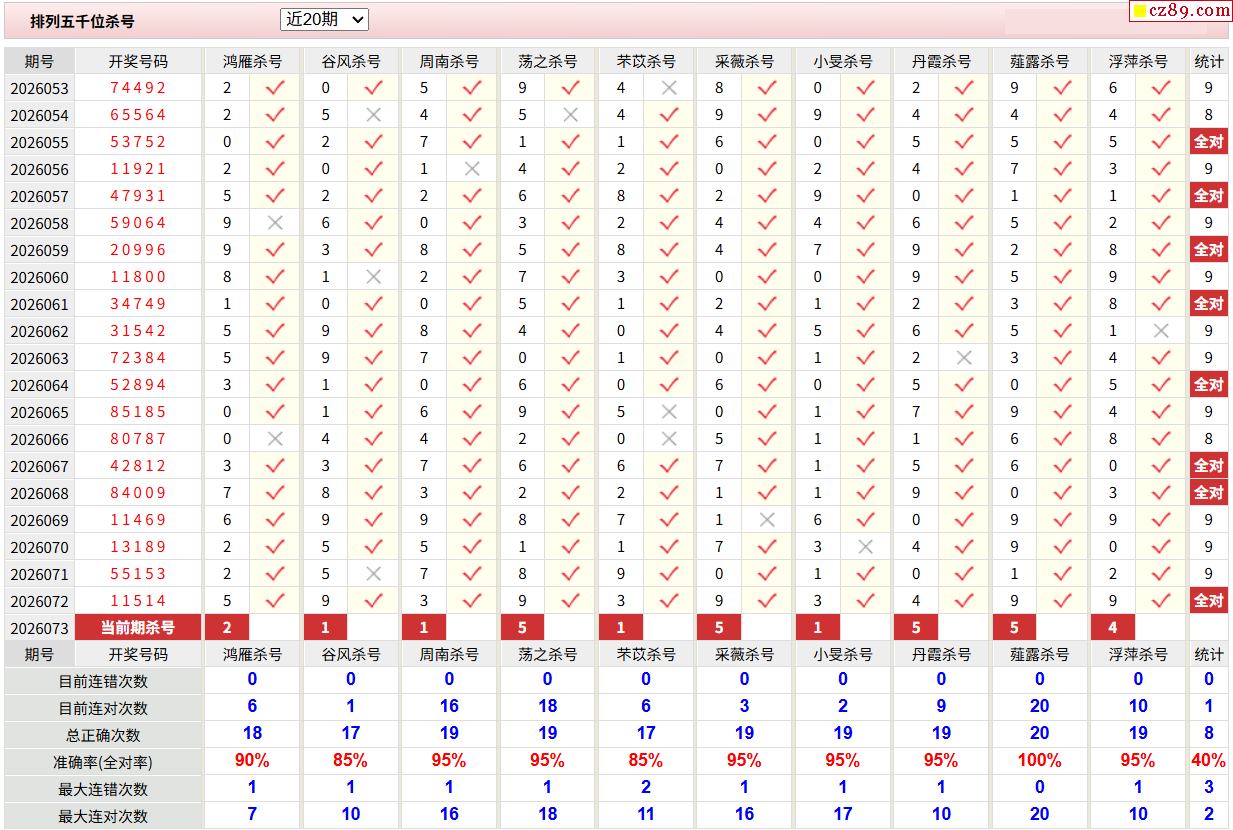Click the checkmark for 蕹露杀号 in row 2026053
The image size is (1233, 830).
[x=1062, y=88]
